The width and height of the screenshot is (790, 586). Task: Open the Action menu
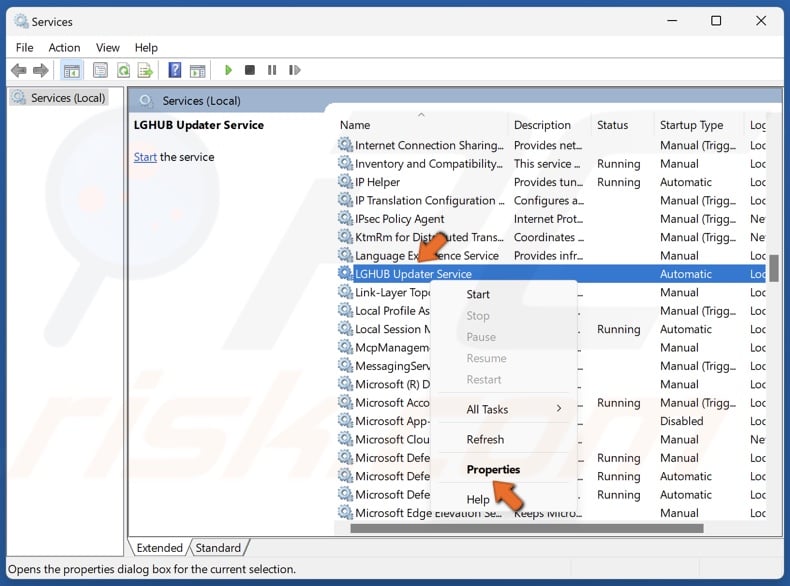[64, 48]
